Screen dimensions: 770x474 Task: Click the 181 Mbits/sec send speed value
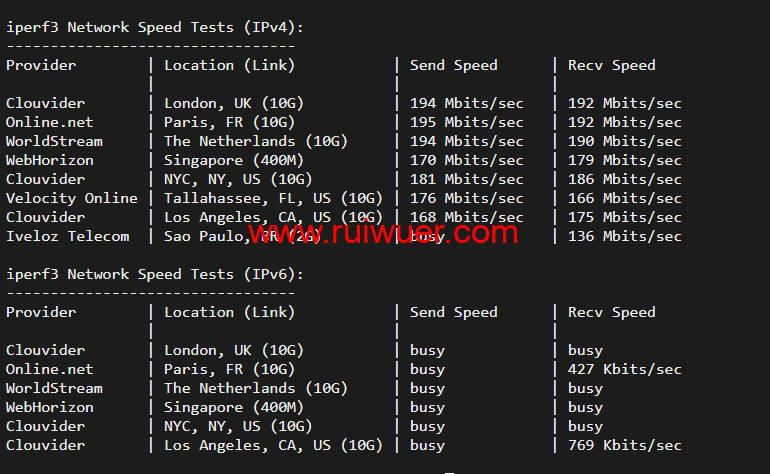467,179
